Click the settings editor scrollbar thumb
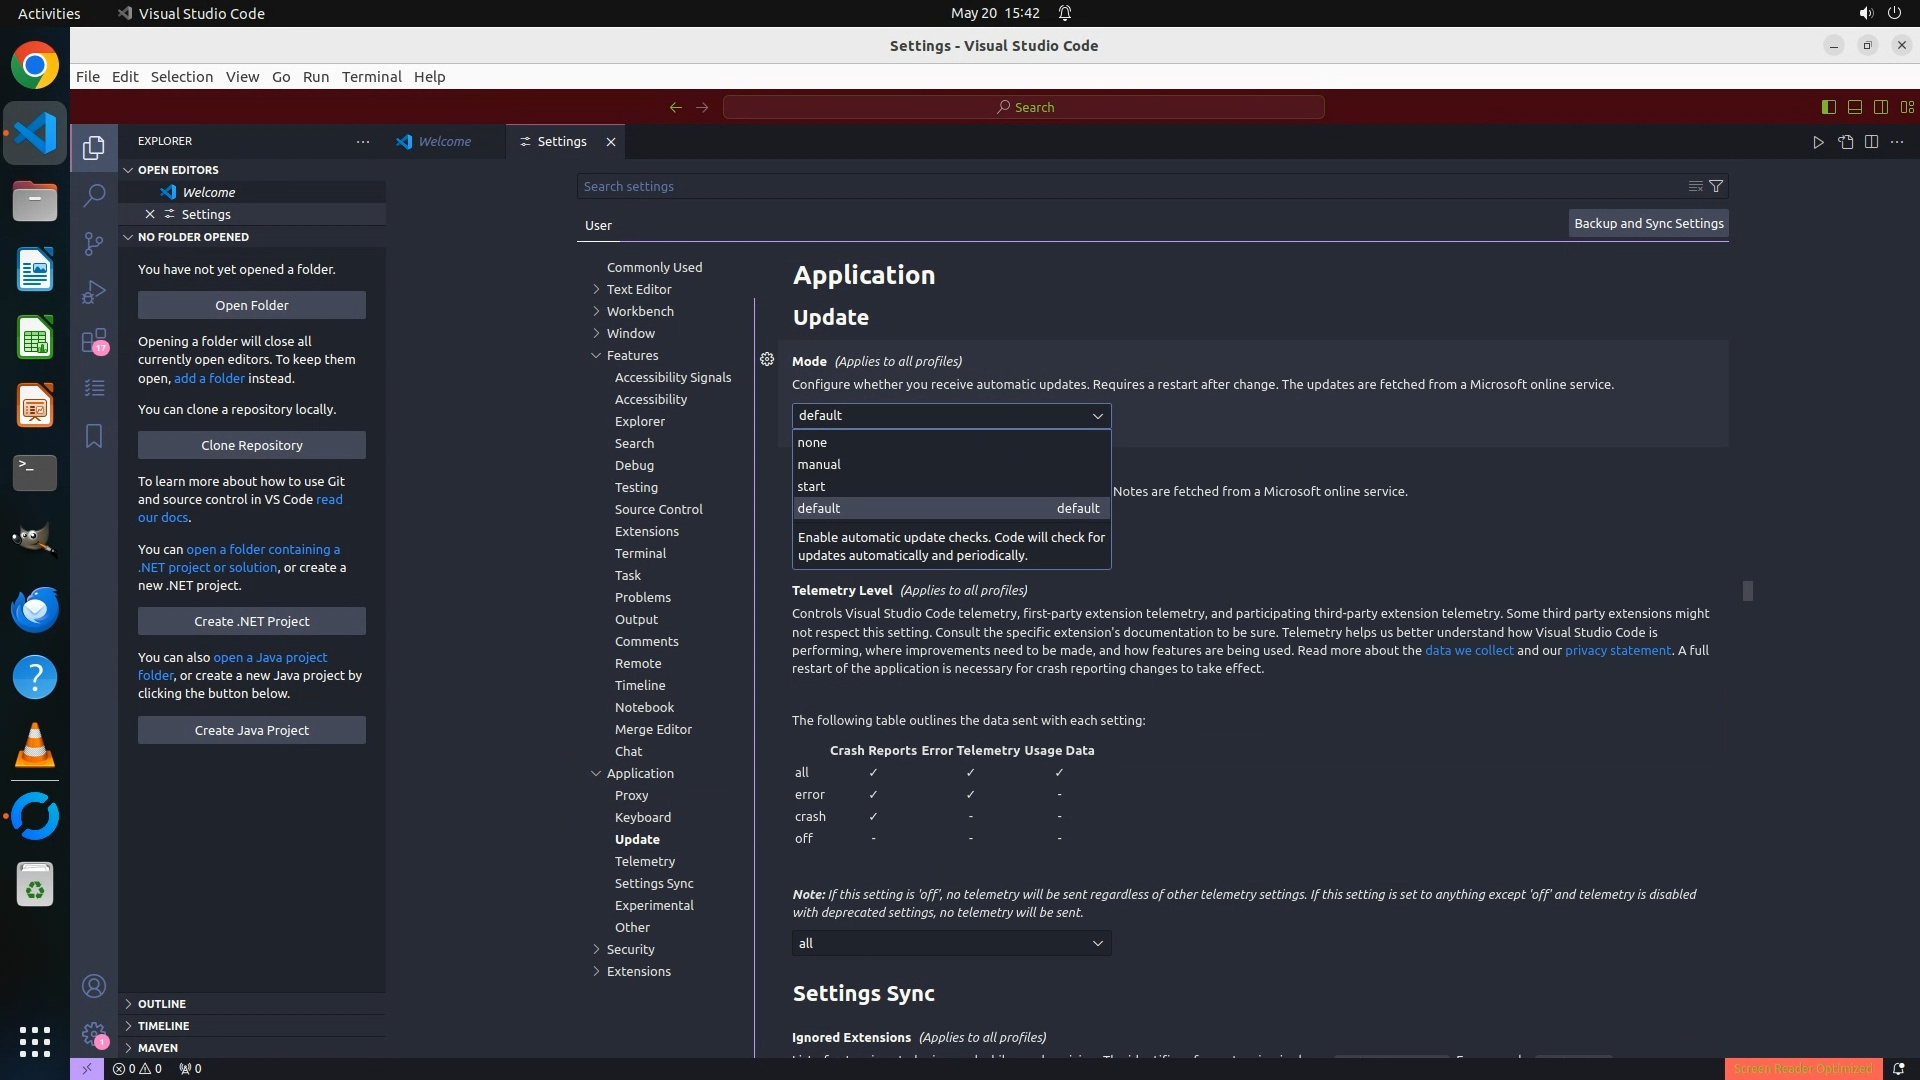The width and height of the screenshot is (1920, 1080). point(1748,591)
